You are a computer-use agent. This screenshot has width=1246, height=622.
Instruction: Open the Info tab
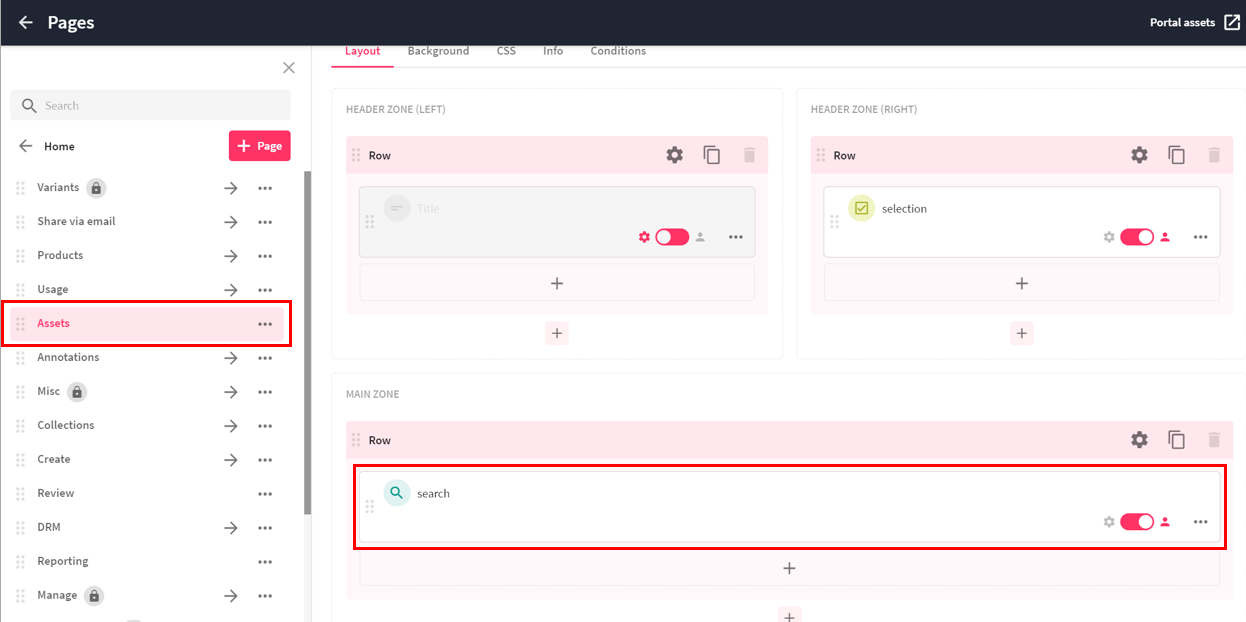click(x=553, y=51)
